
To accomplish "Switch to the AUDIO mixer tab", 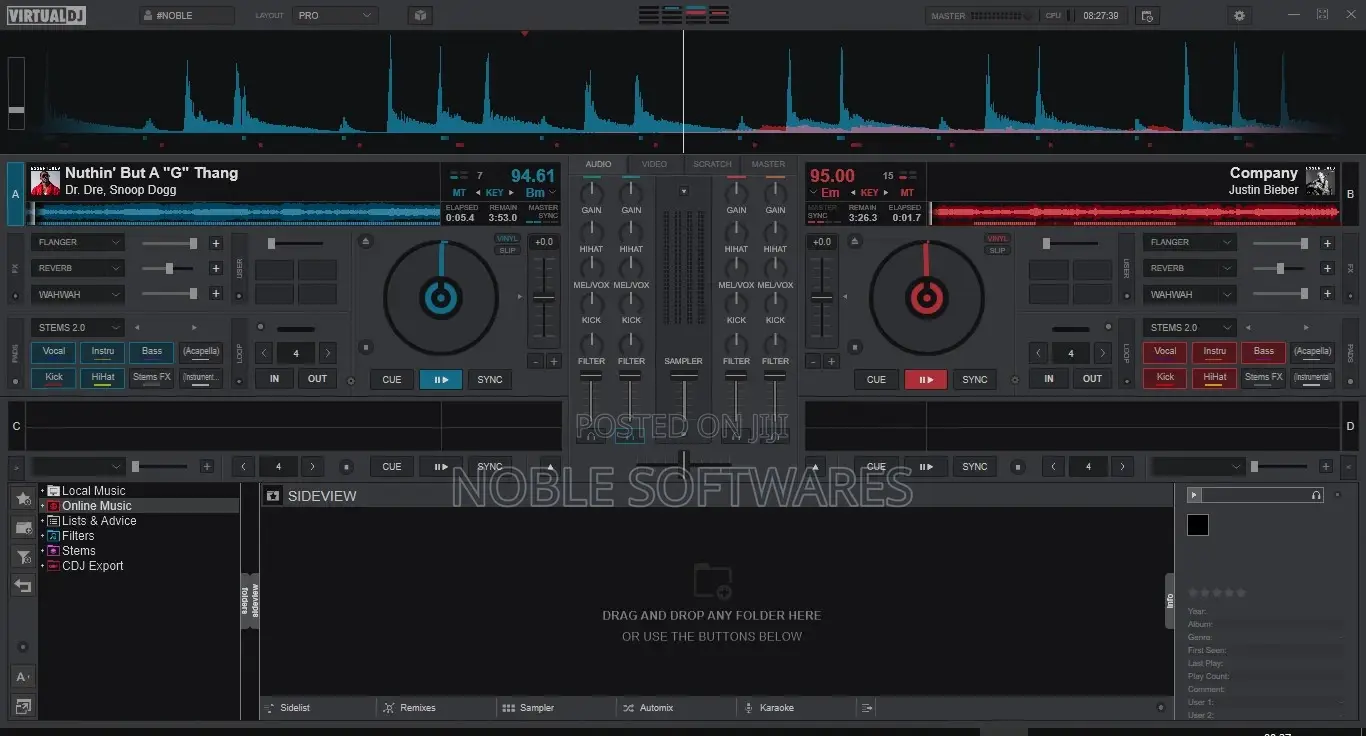I will [x=598, y=164].
